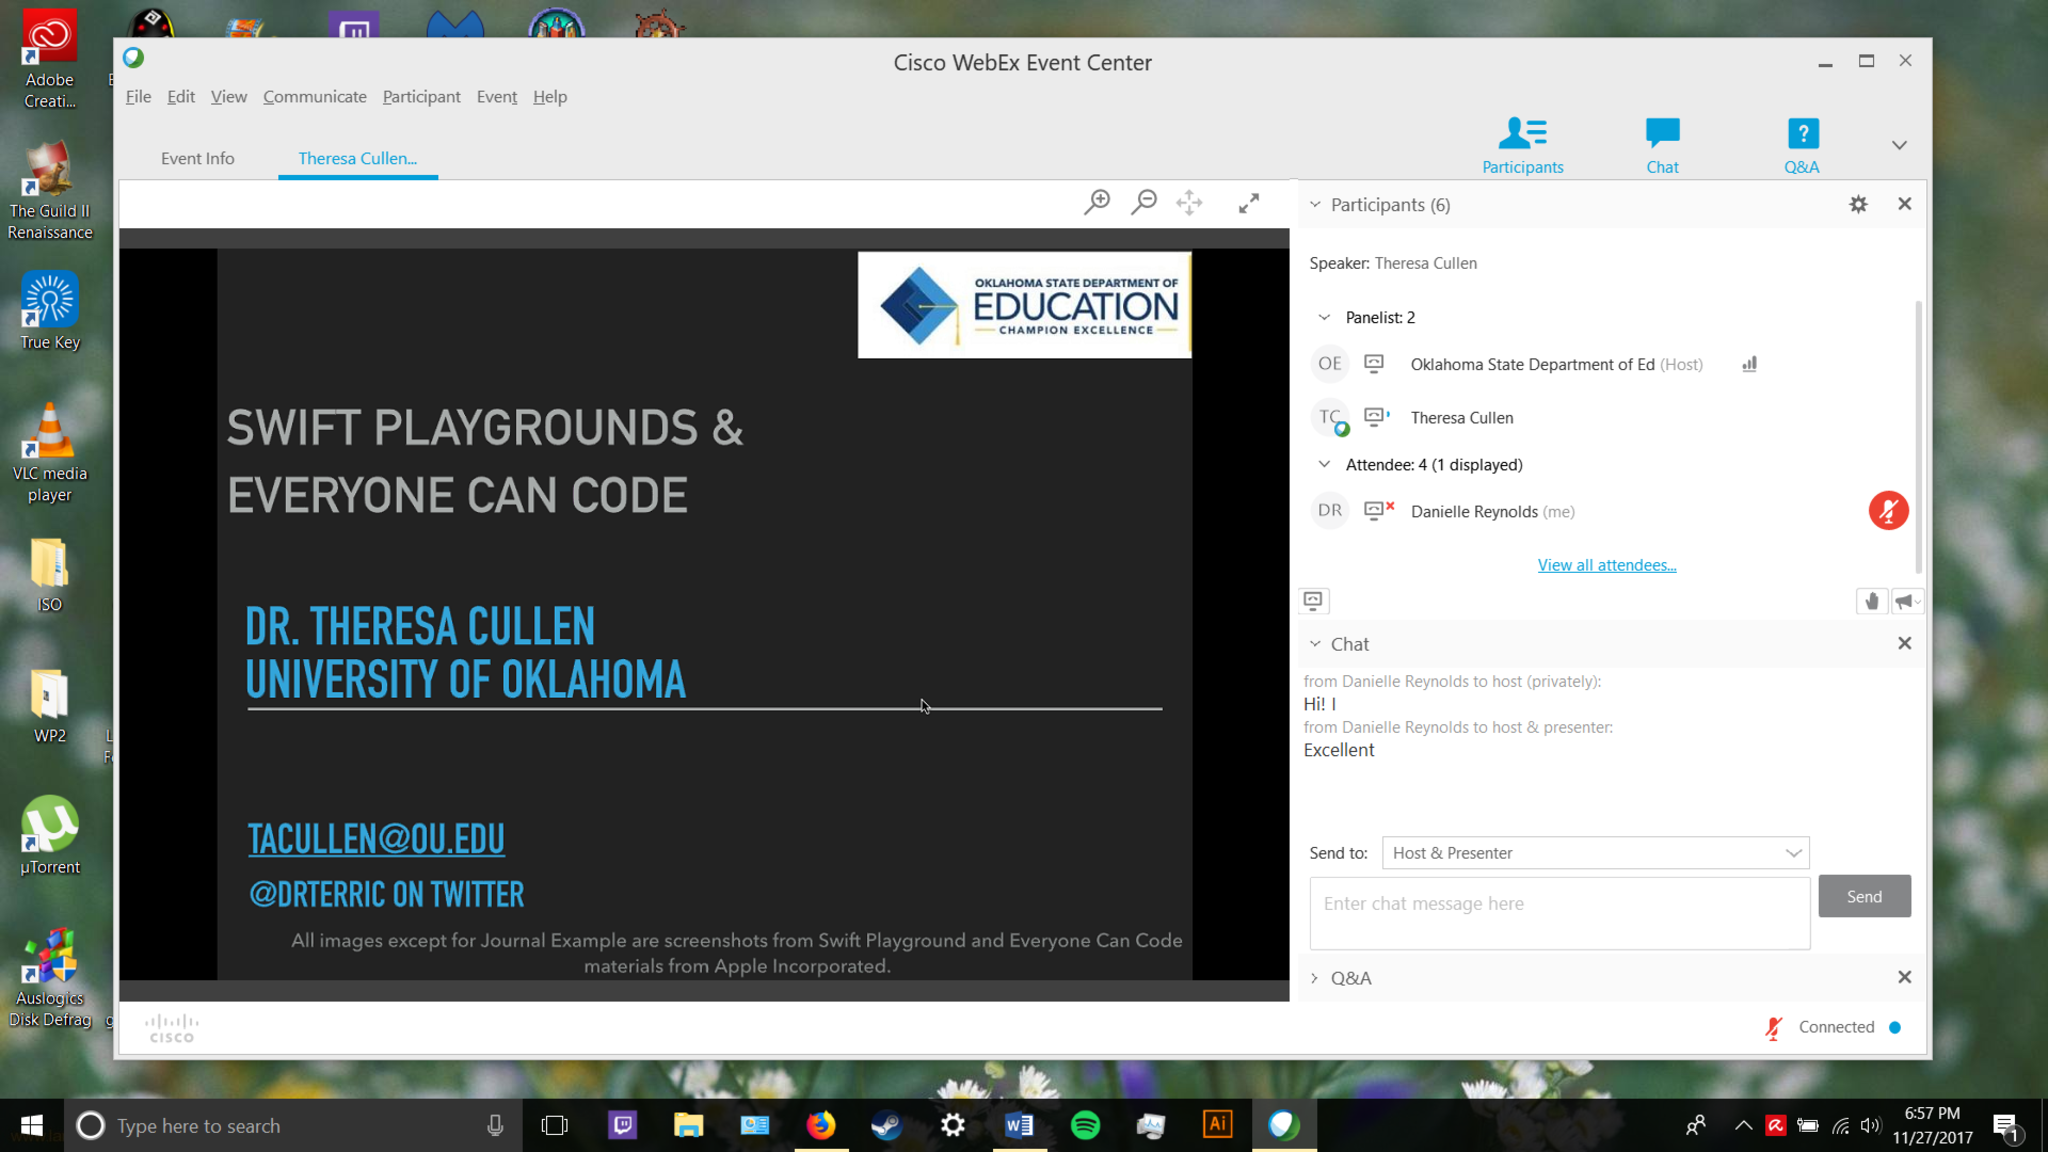The height and width of the screenshot is (1152, 2048).
Task: Click the zoom in magnifier icon
Action: point(1097,202)
